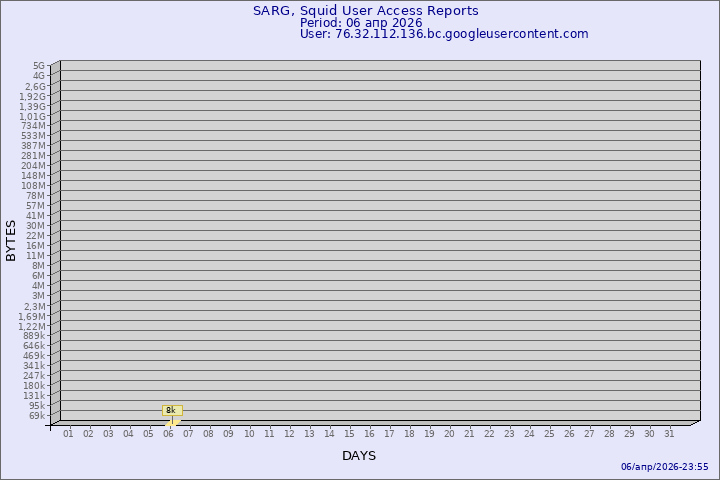
Task: Select the 16M y-axis tick label
Action: (36, 246)
